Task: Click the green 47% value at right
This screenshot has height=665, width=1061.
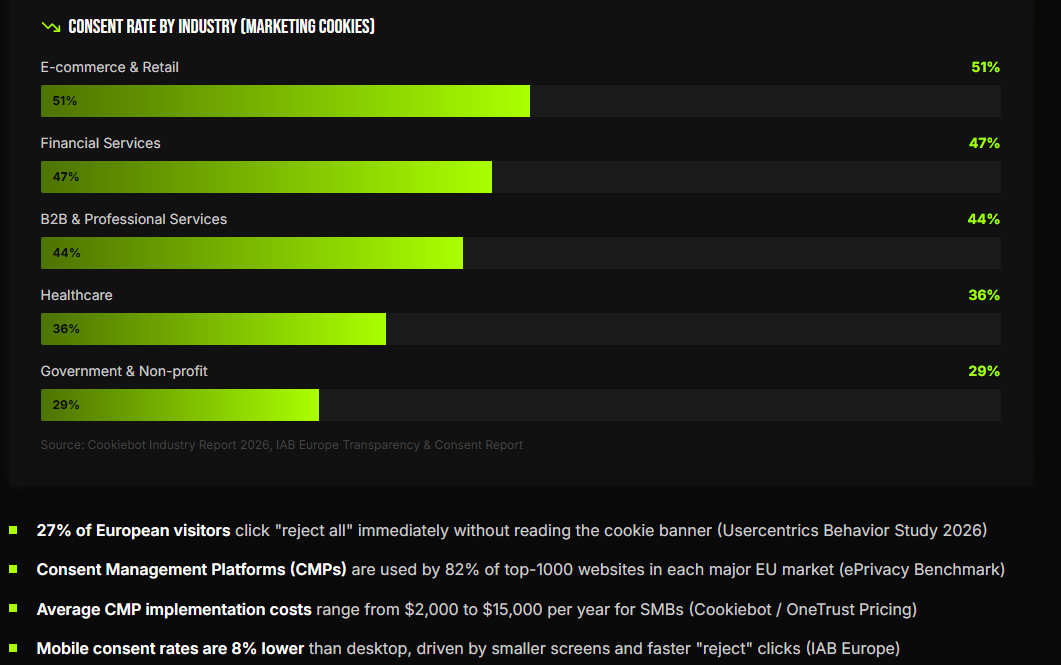Action: pyautogui.click(x=984, y=143)
